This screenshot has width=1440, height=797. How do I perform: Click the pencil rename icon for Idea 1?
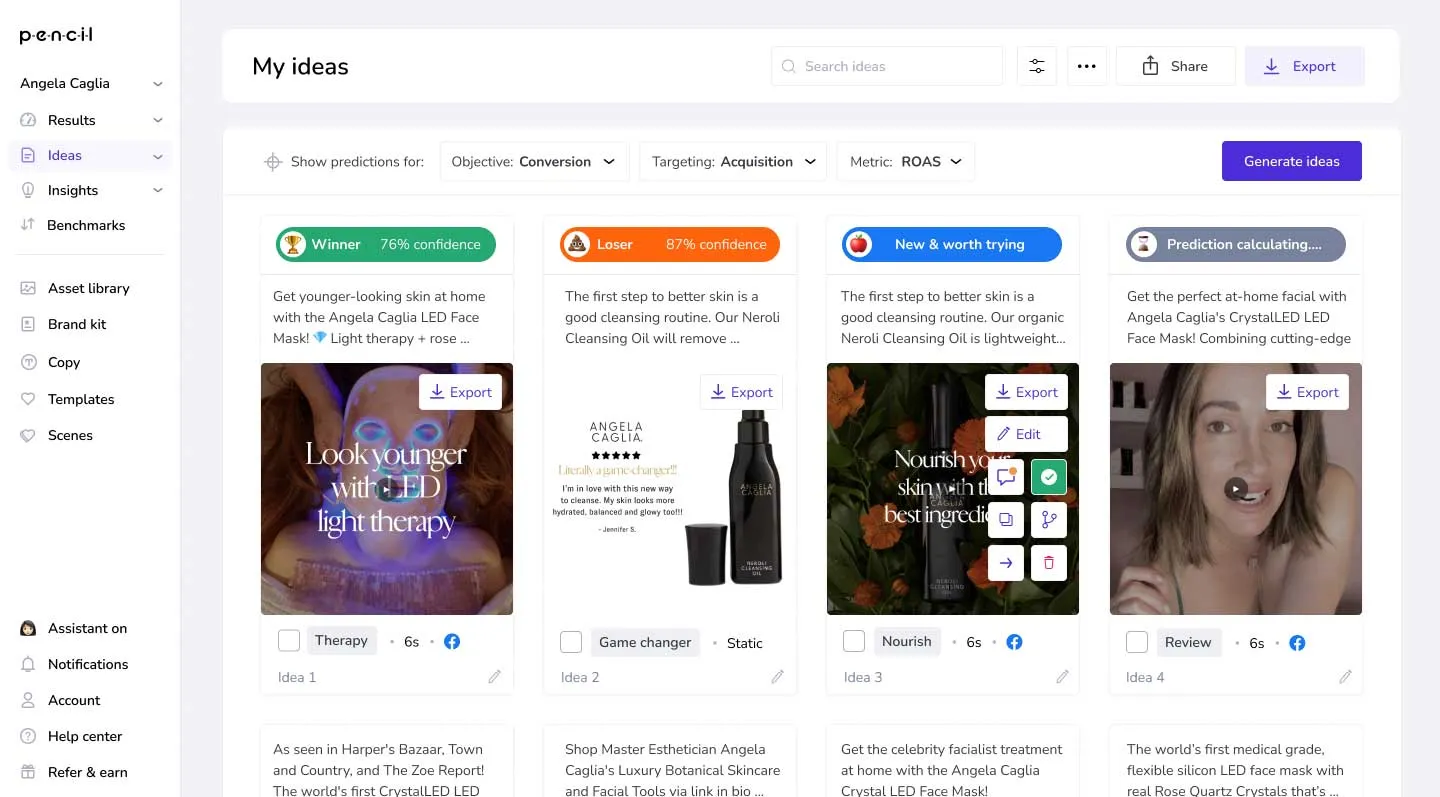[495, 677]
